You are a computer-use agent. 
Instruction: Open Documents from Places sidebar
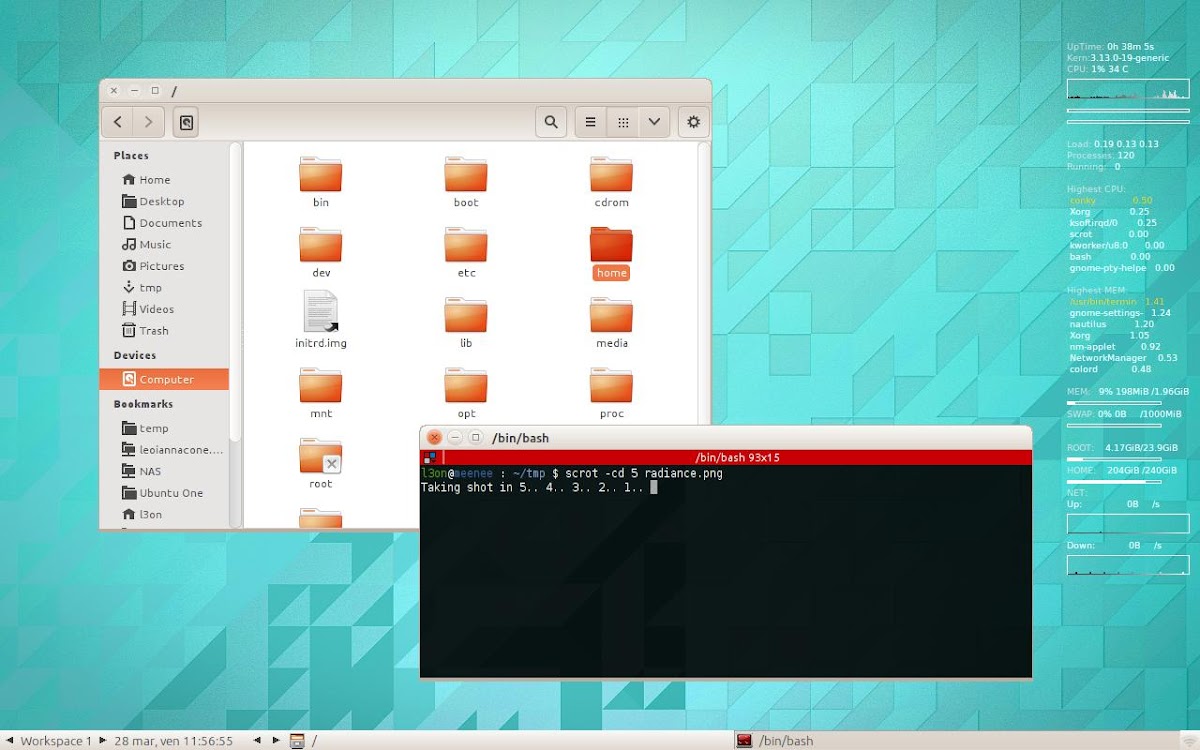pos(170,223)
